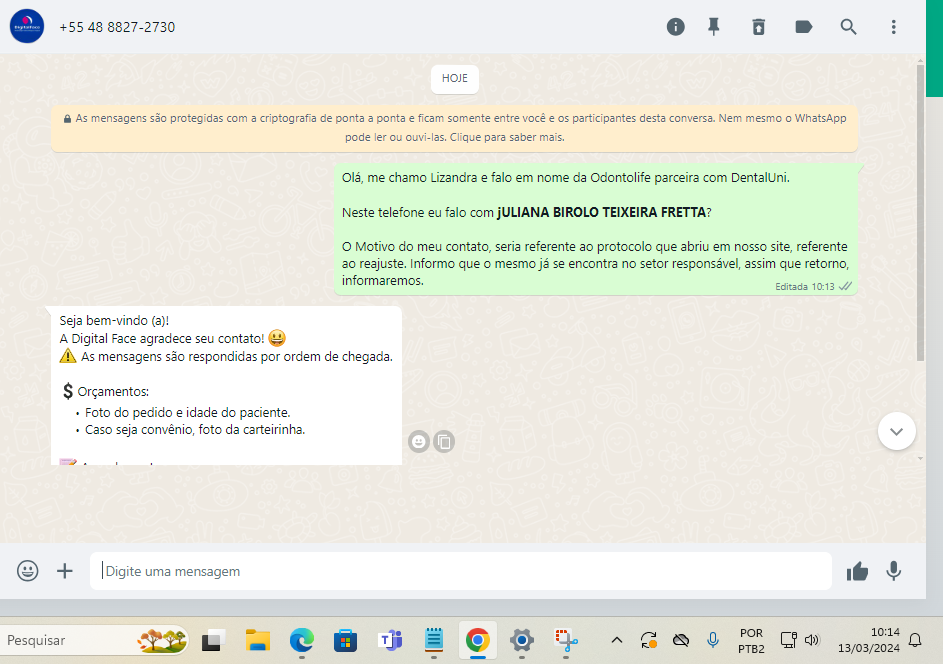
Task: Open the emoji picker beside message box
Action: click(28, 571)
